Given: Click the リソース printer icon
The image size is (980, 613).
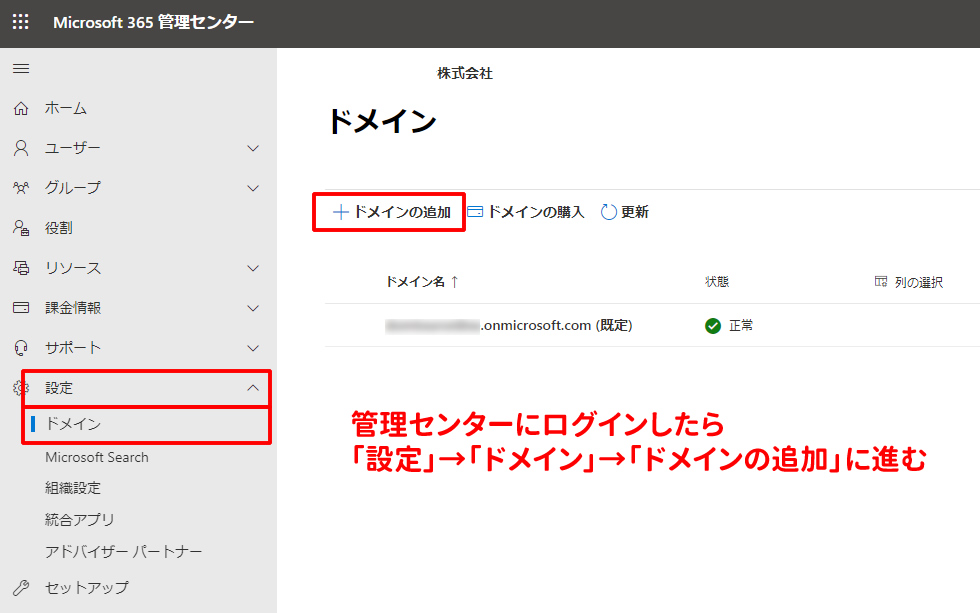Looking at the screenshot, I should (21, 267).
